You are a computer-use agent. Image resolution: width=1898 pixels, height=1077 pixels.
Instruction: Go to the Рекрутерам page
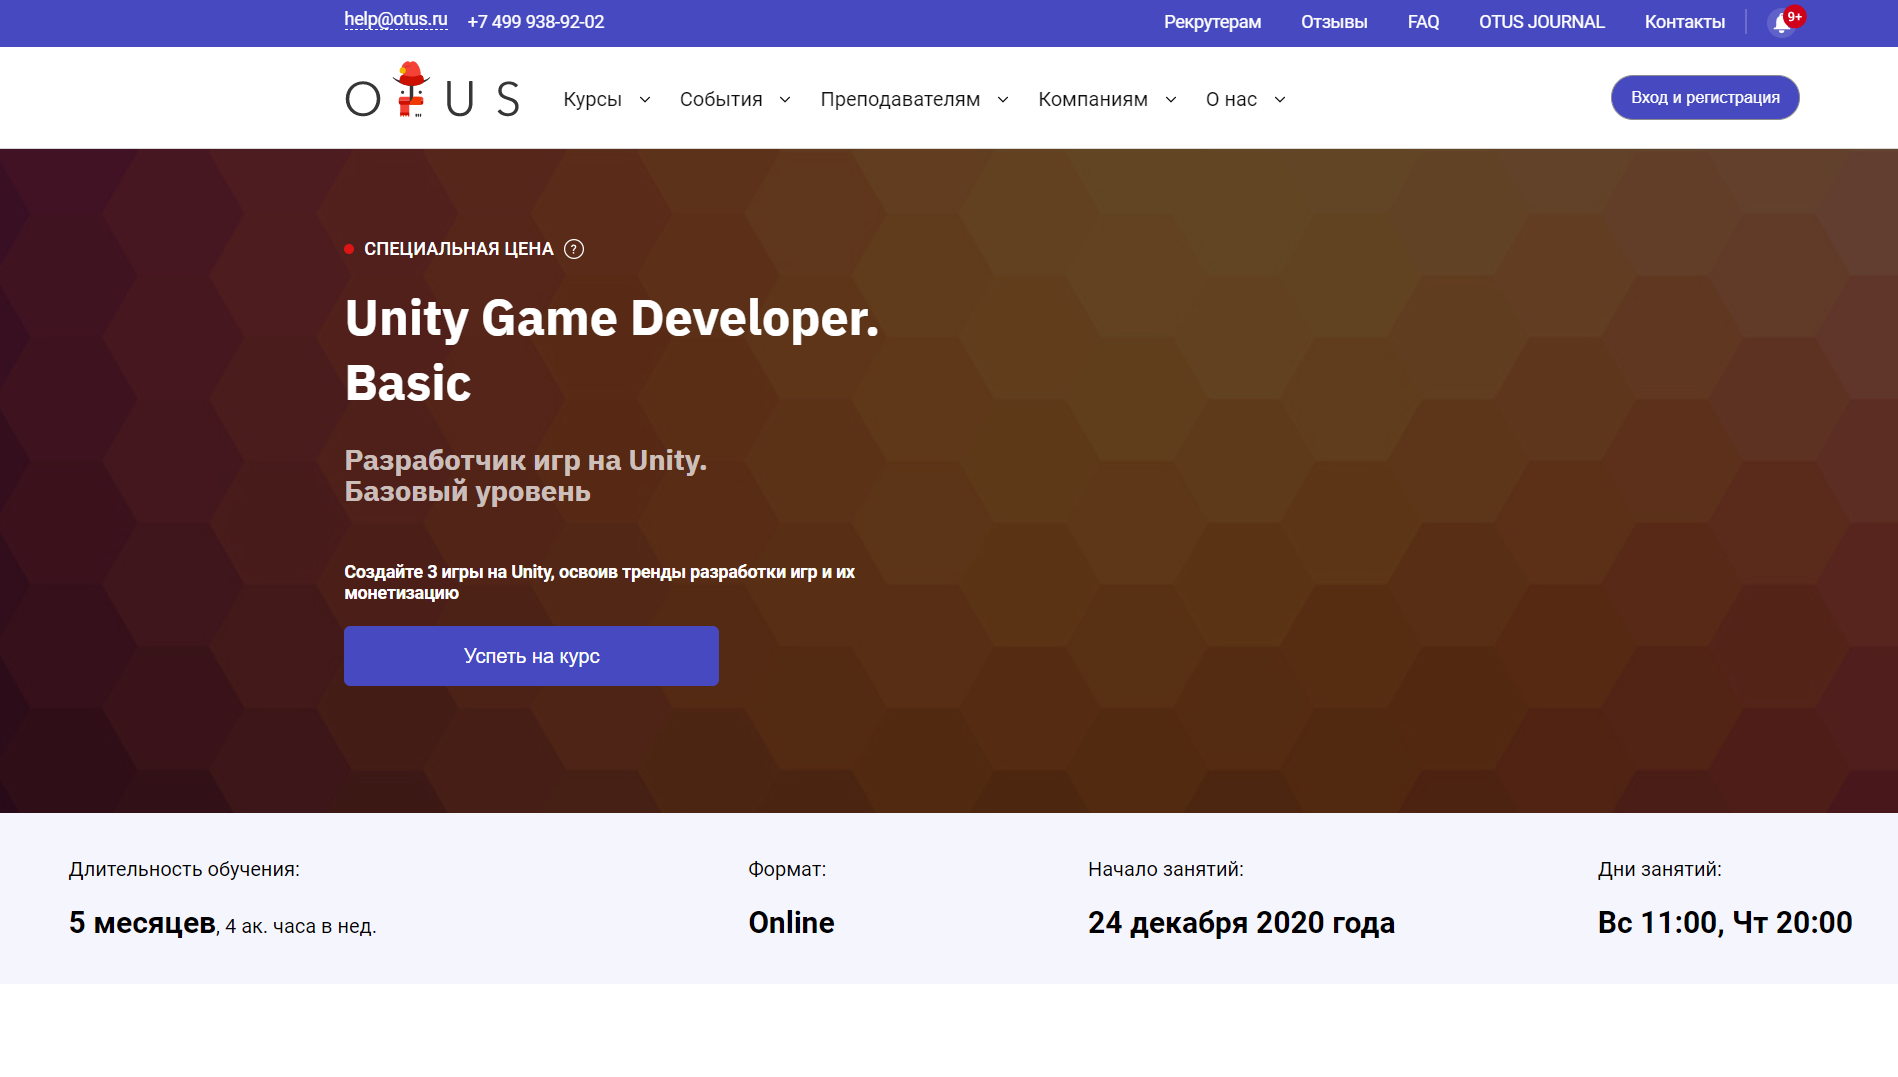[1212, 22]
